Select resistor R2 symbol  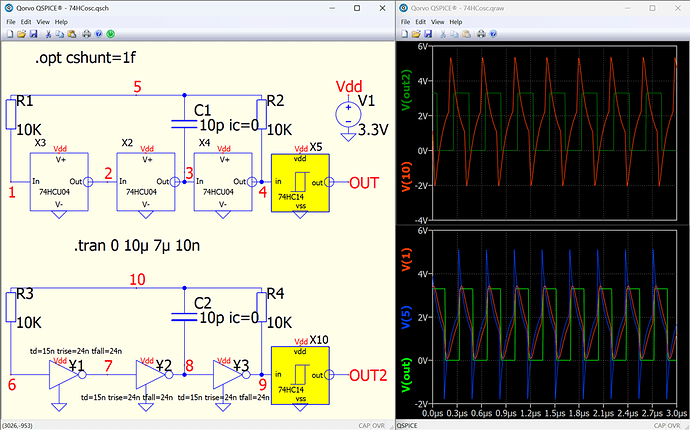261,114
